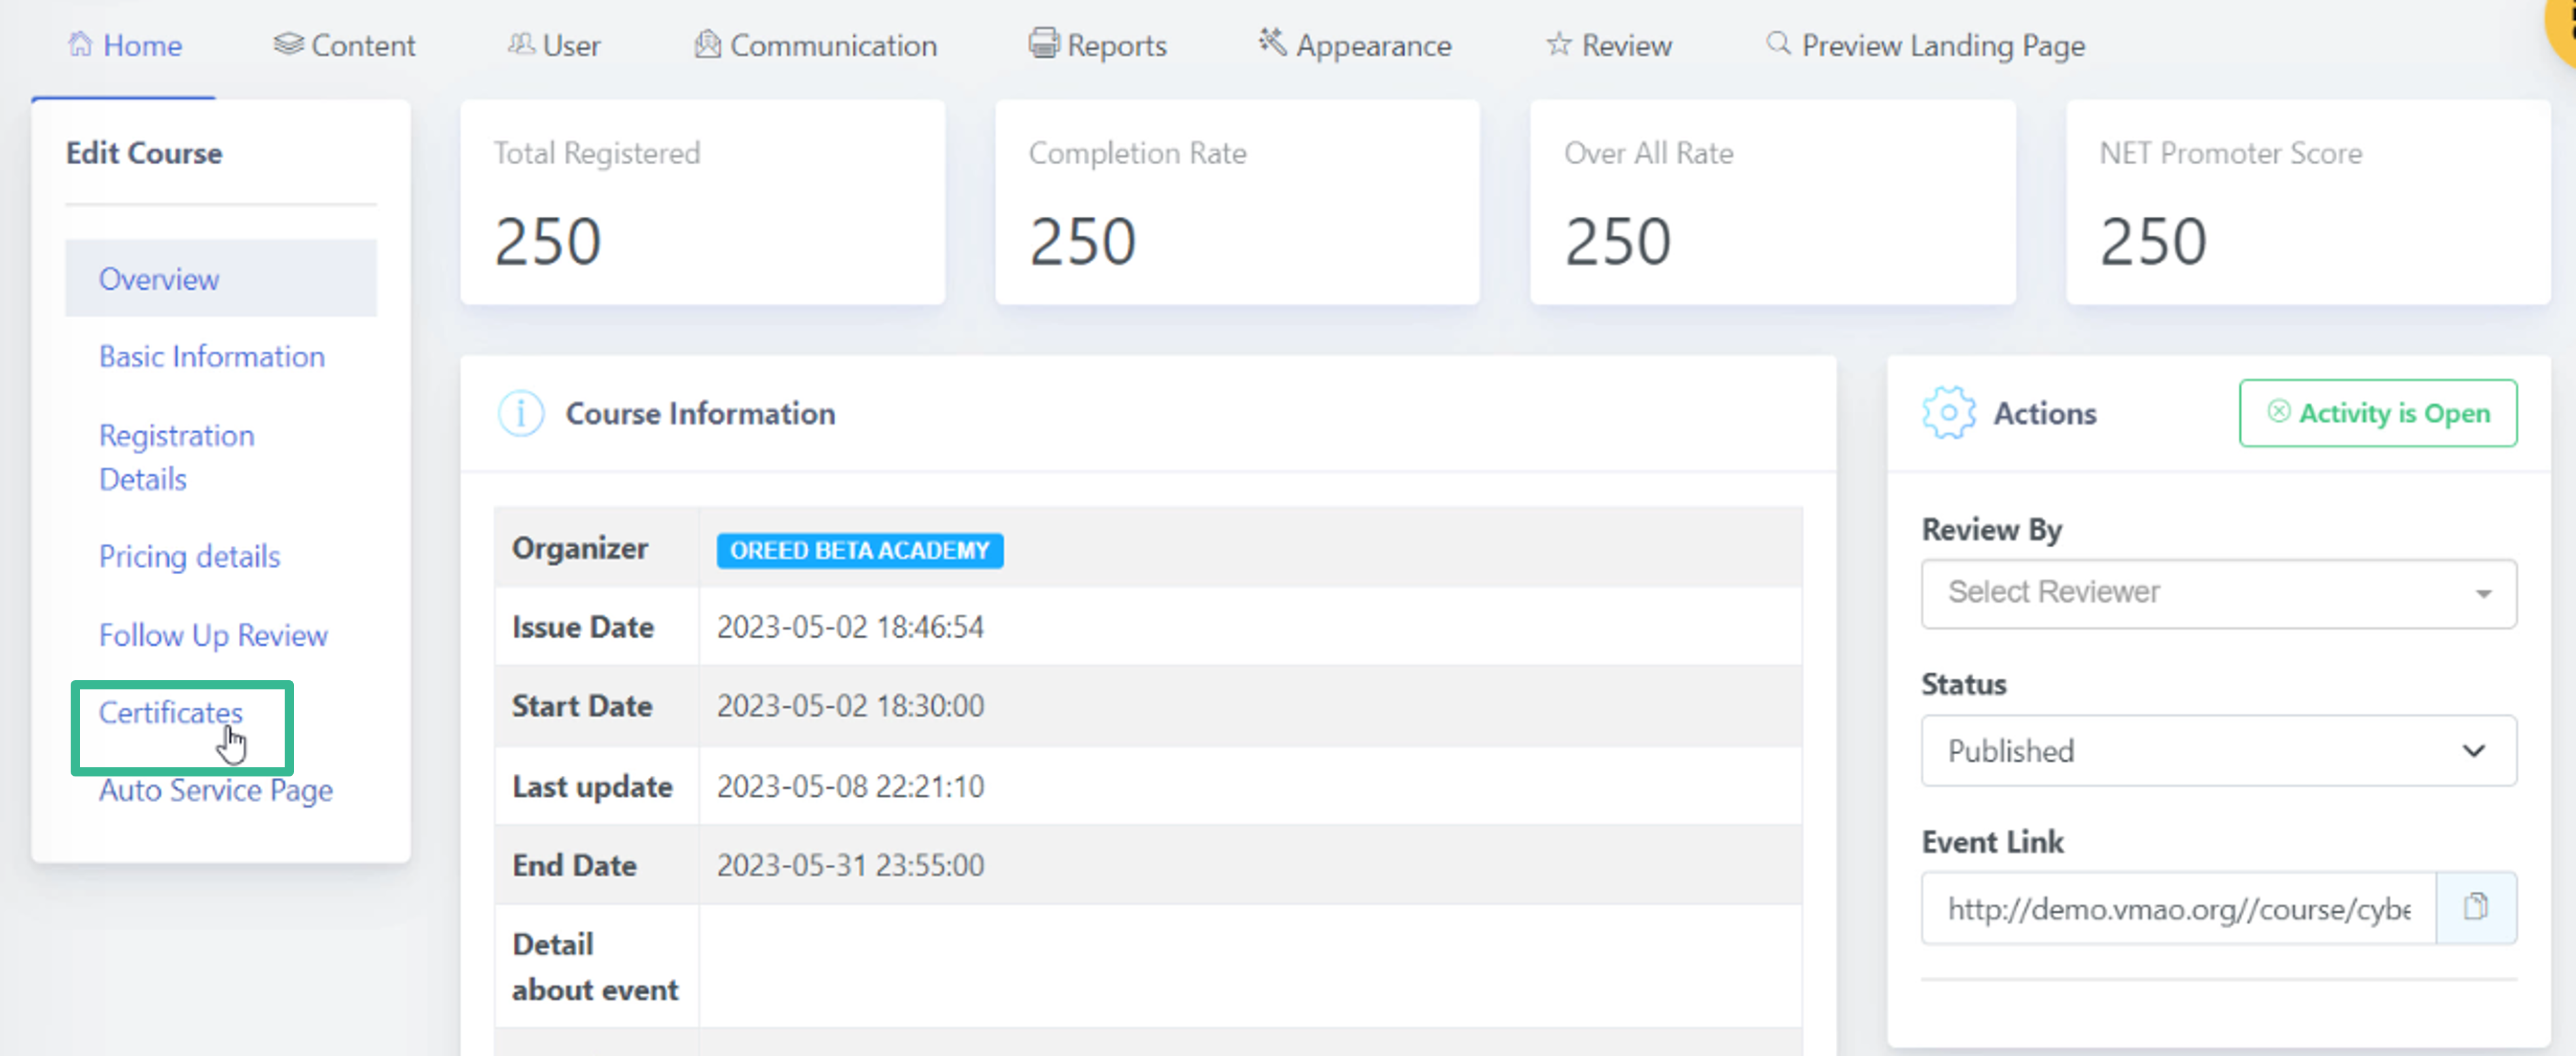Click the Communication icon in the nav bar
Screen dimensions: 2576x1056
tap(707, 44)
